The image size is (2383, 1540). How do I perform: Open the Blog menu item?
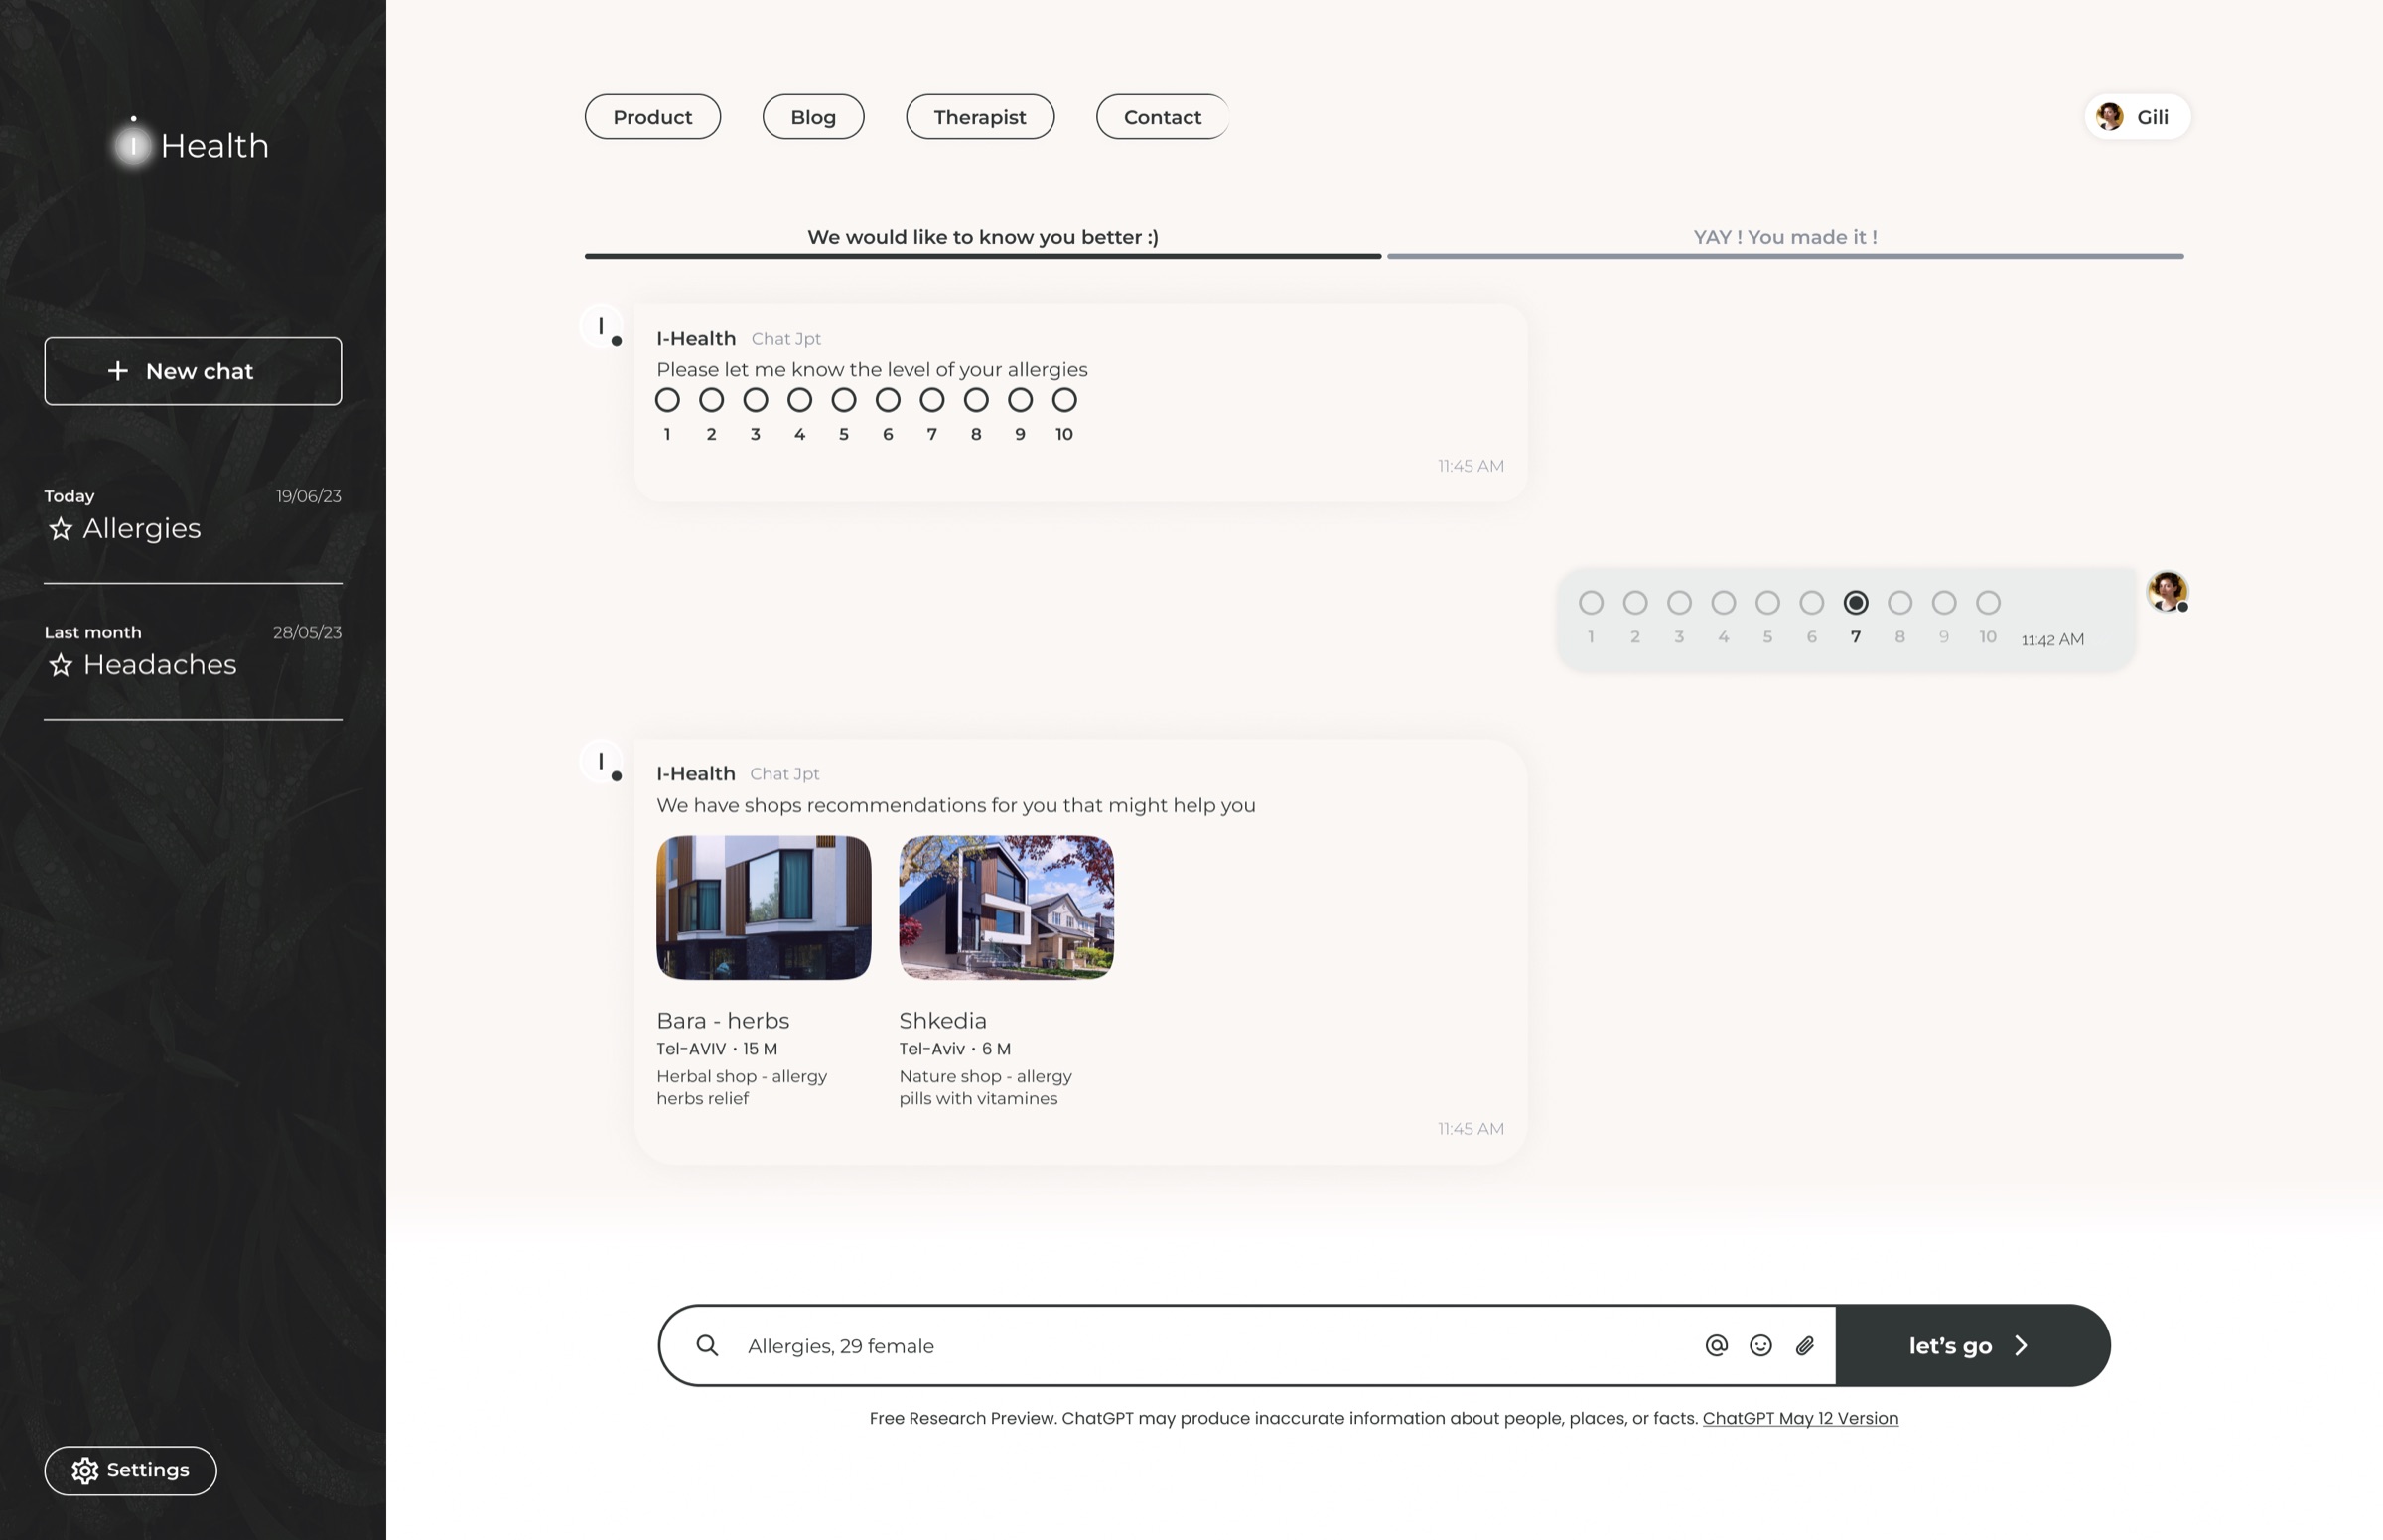[x=813, y=117]
